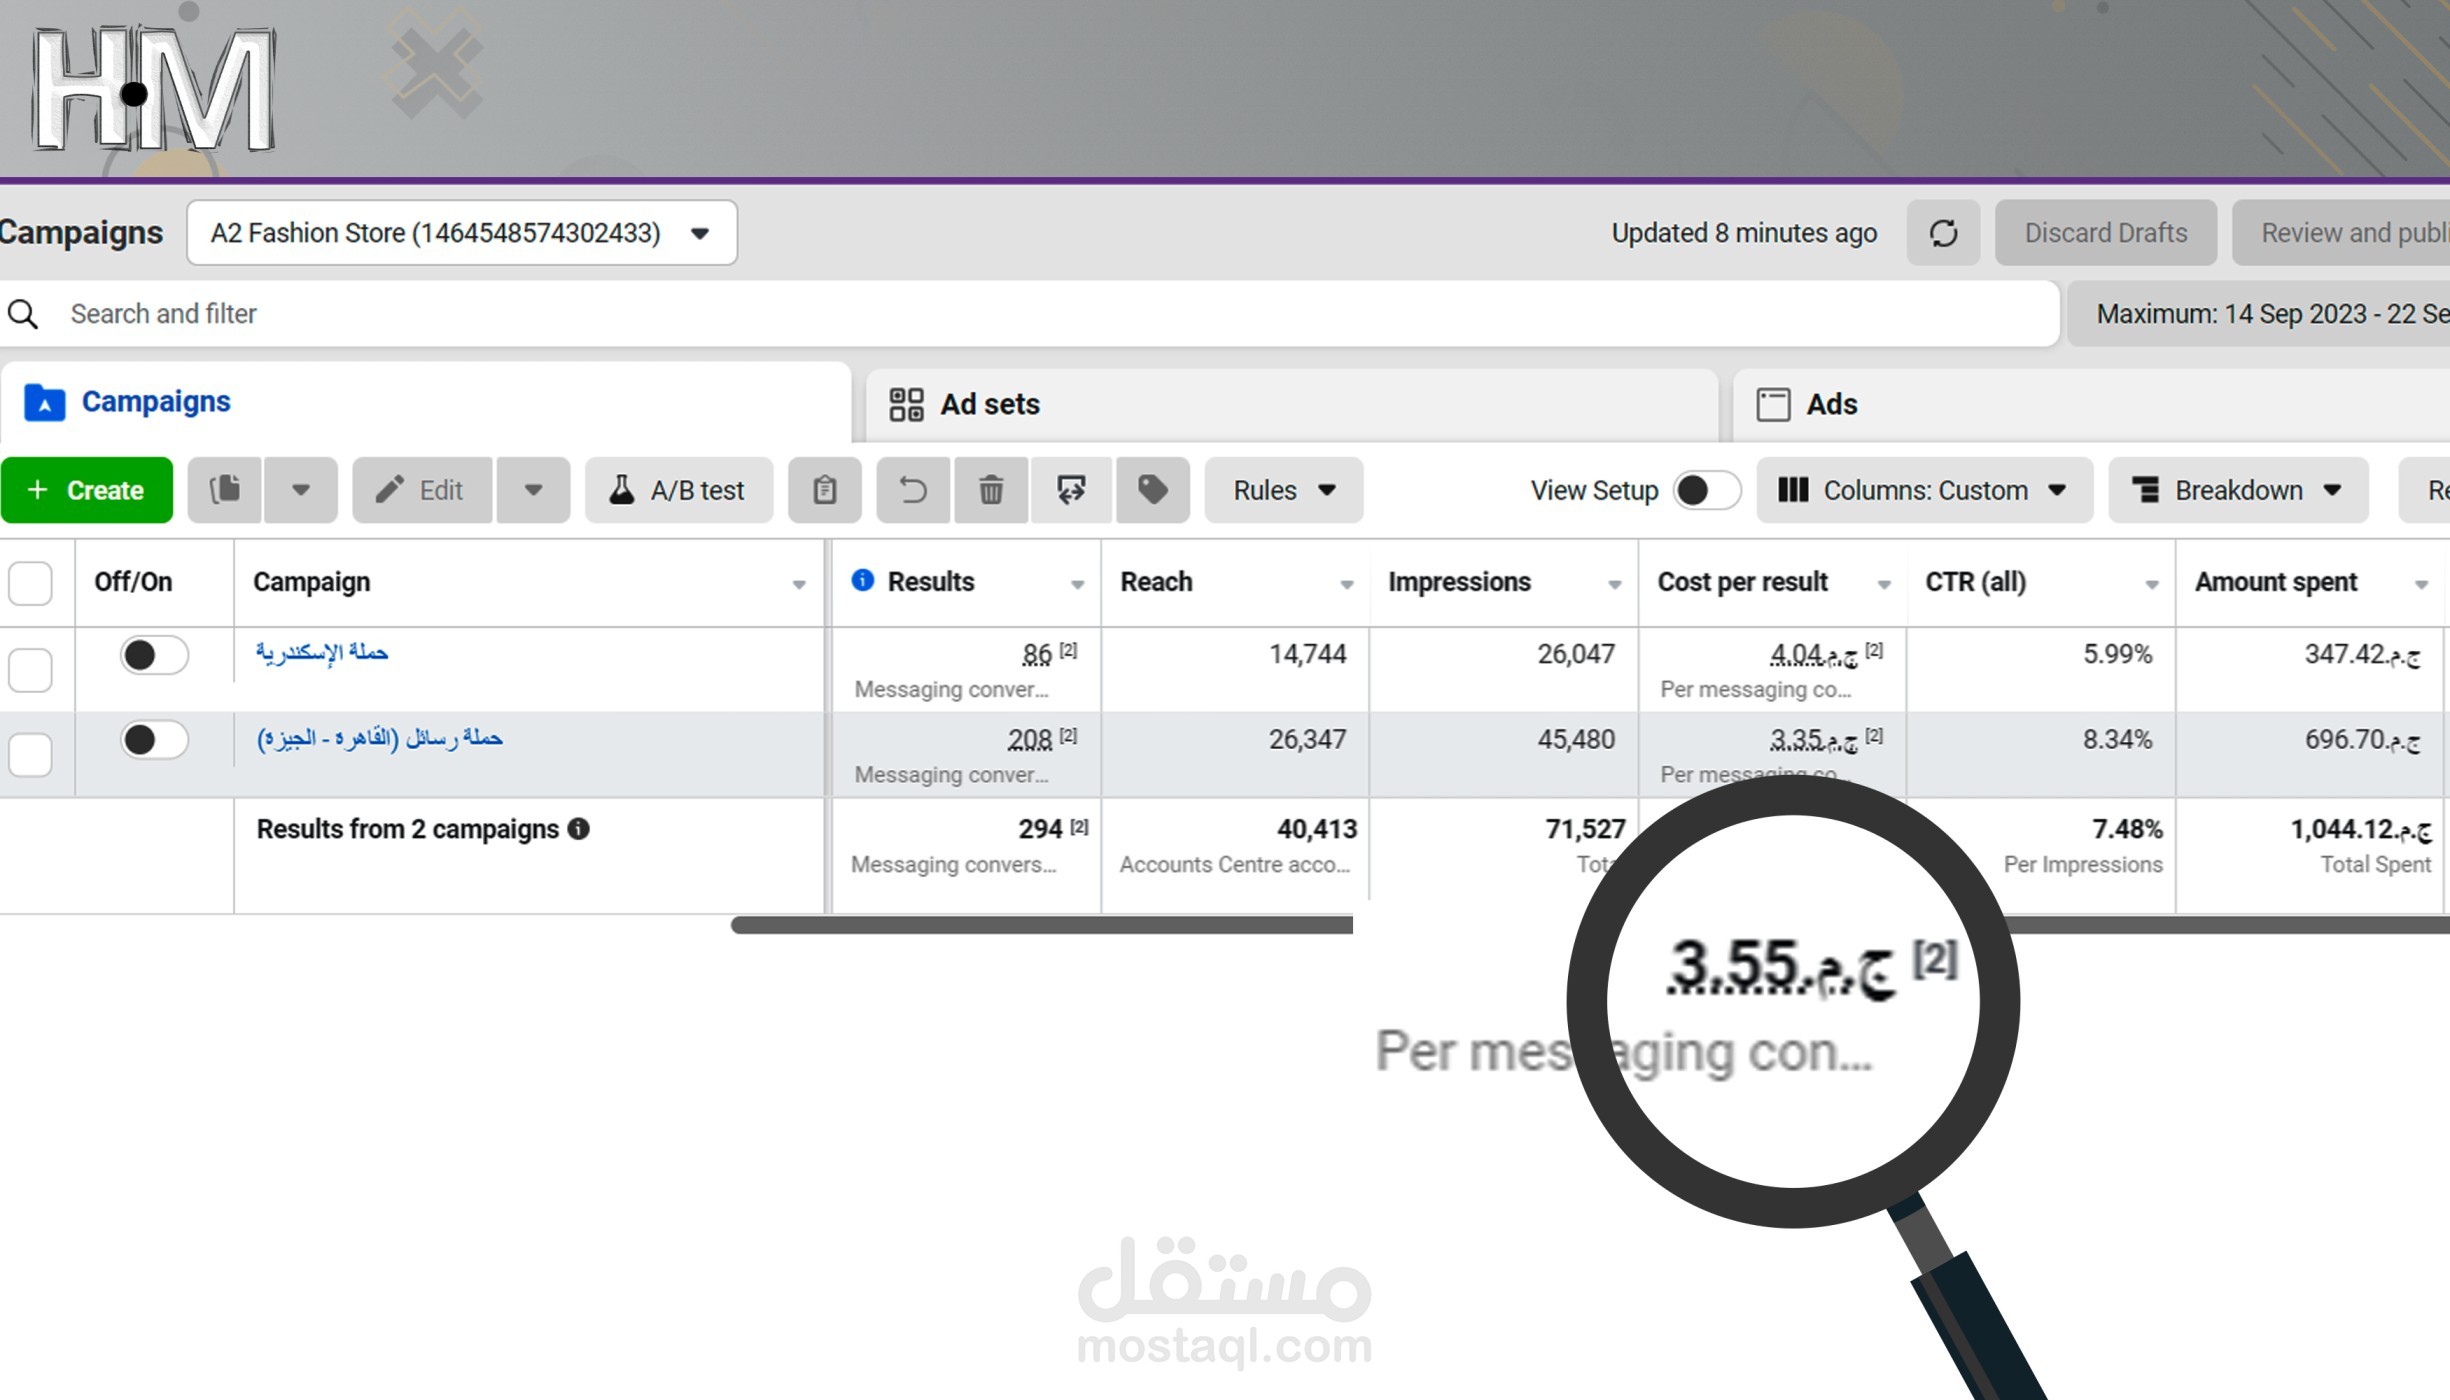Screen dimensions: 2450x1400
Task: Duplicate the selected campaign
Action: click(x=224, y=490)
